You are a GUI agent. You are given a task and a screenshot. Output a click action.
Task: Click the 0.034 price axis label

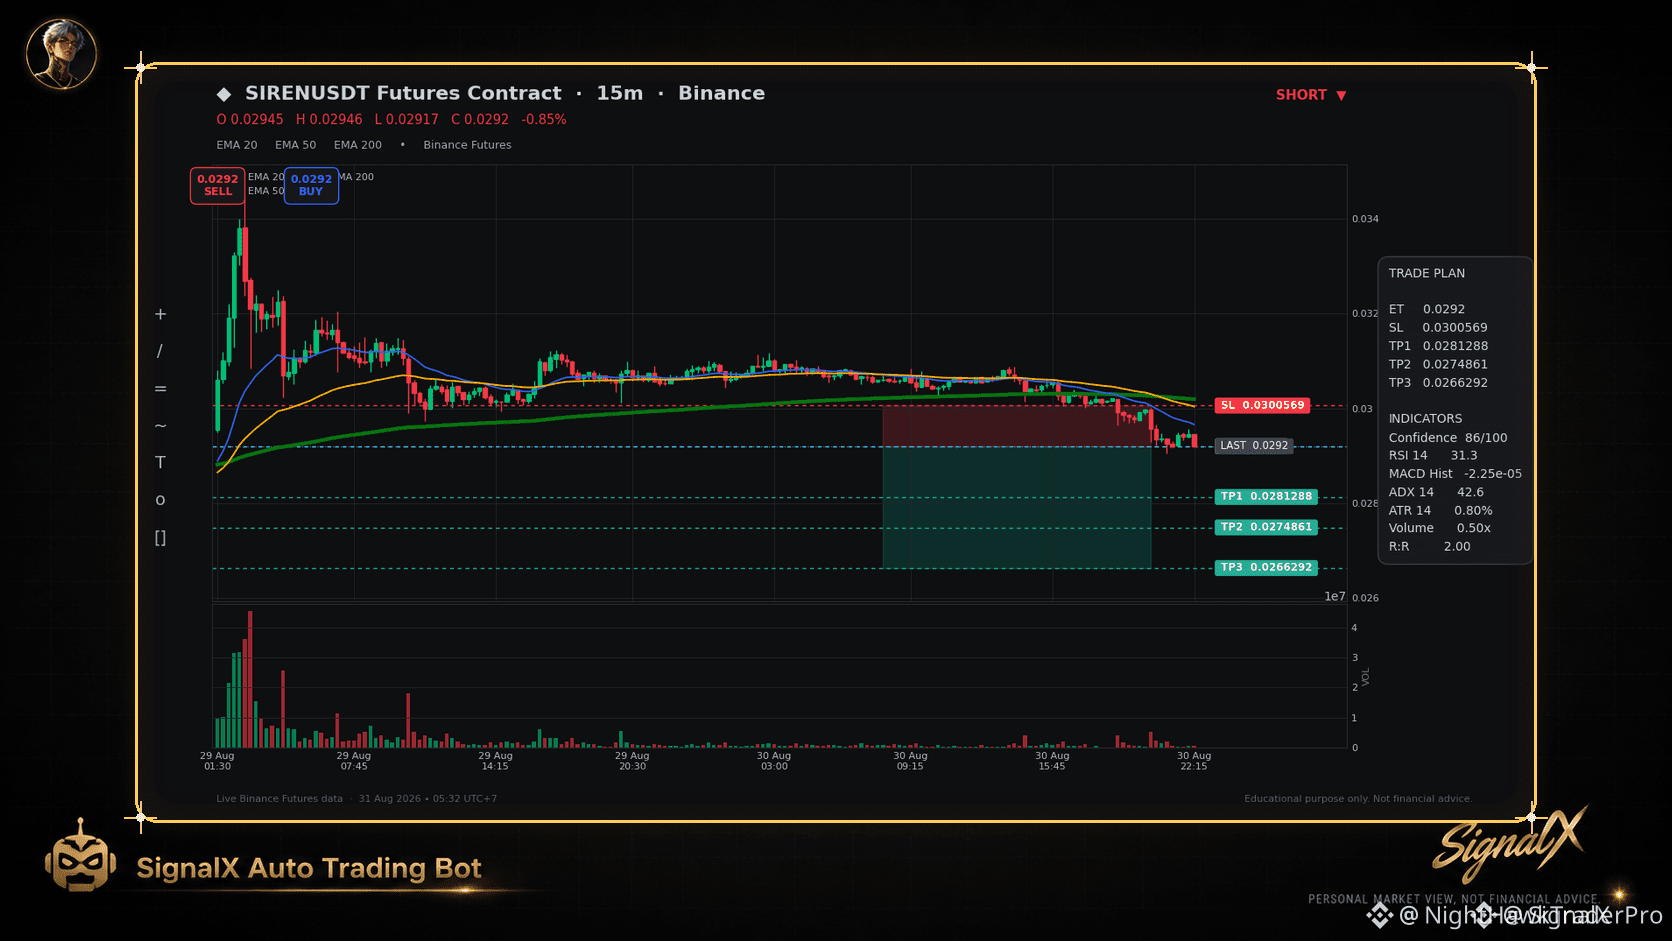pyautogui.click(x=1365, y=219)
